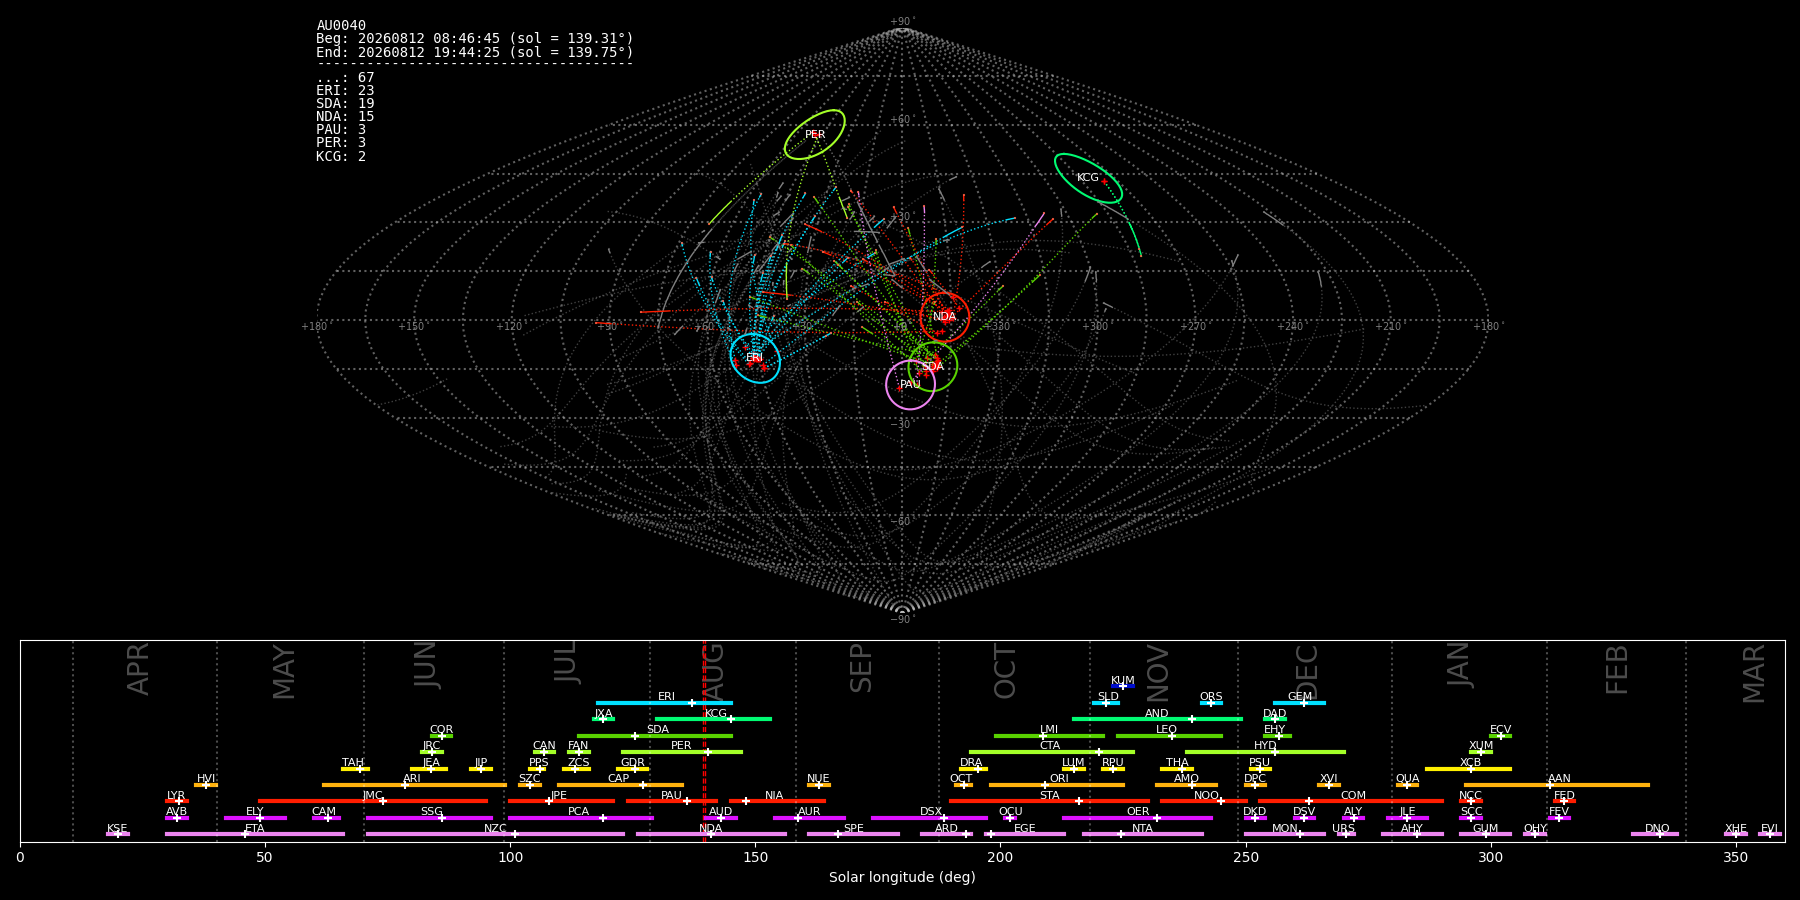Click the ERI: 23 legend entry
This screenshot has height=900, width=1800.
pyautogui.click(x=345, y=91)
